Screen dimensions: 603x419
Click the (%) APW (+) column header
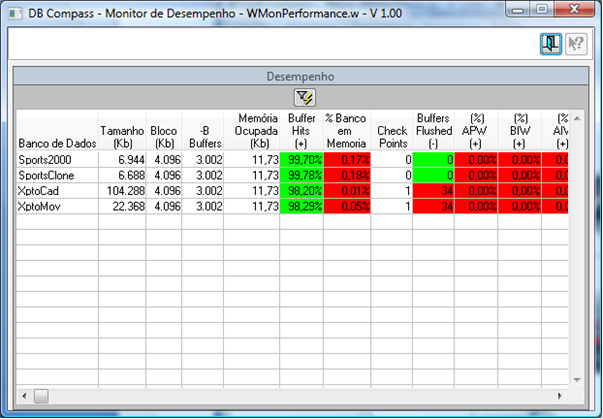tap(476, 131)
